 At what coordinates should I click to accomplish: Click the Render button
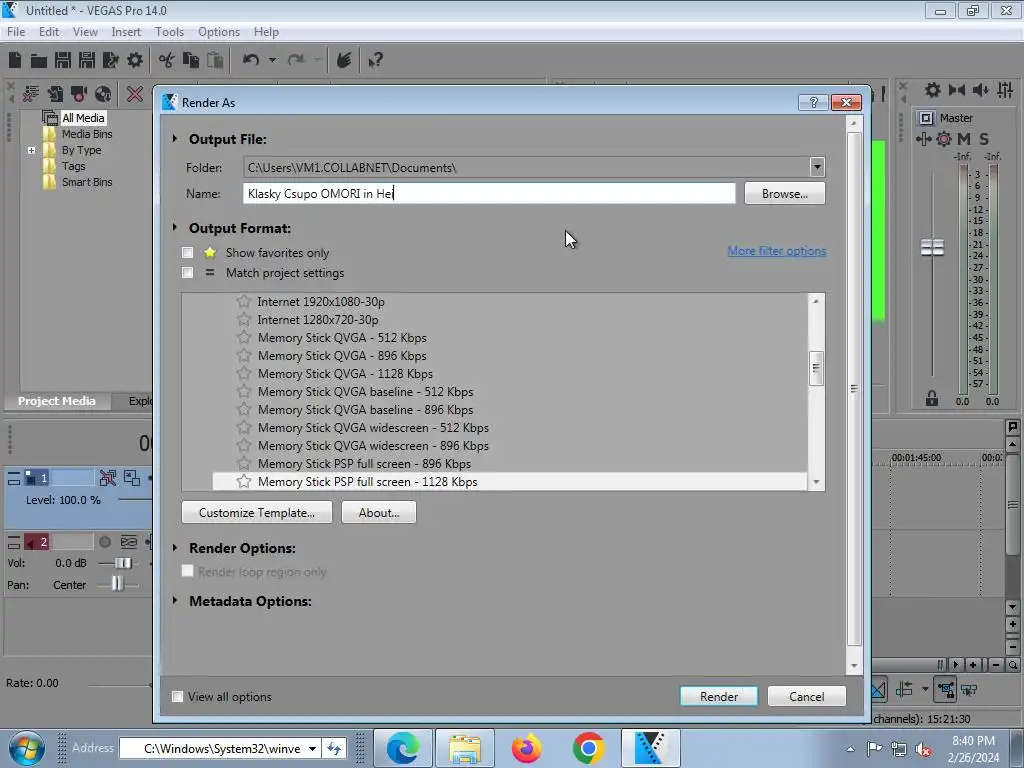coord(718,696)
